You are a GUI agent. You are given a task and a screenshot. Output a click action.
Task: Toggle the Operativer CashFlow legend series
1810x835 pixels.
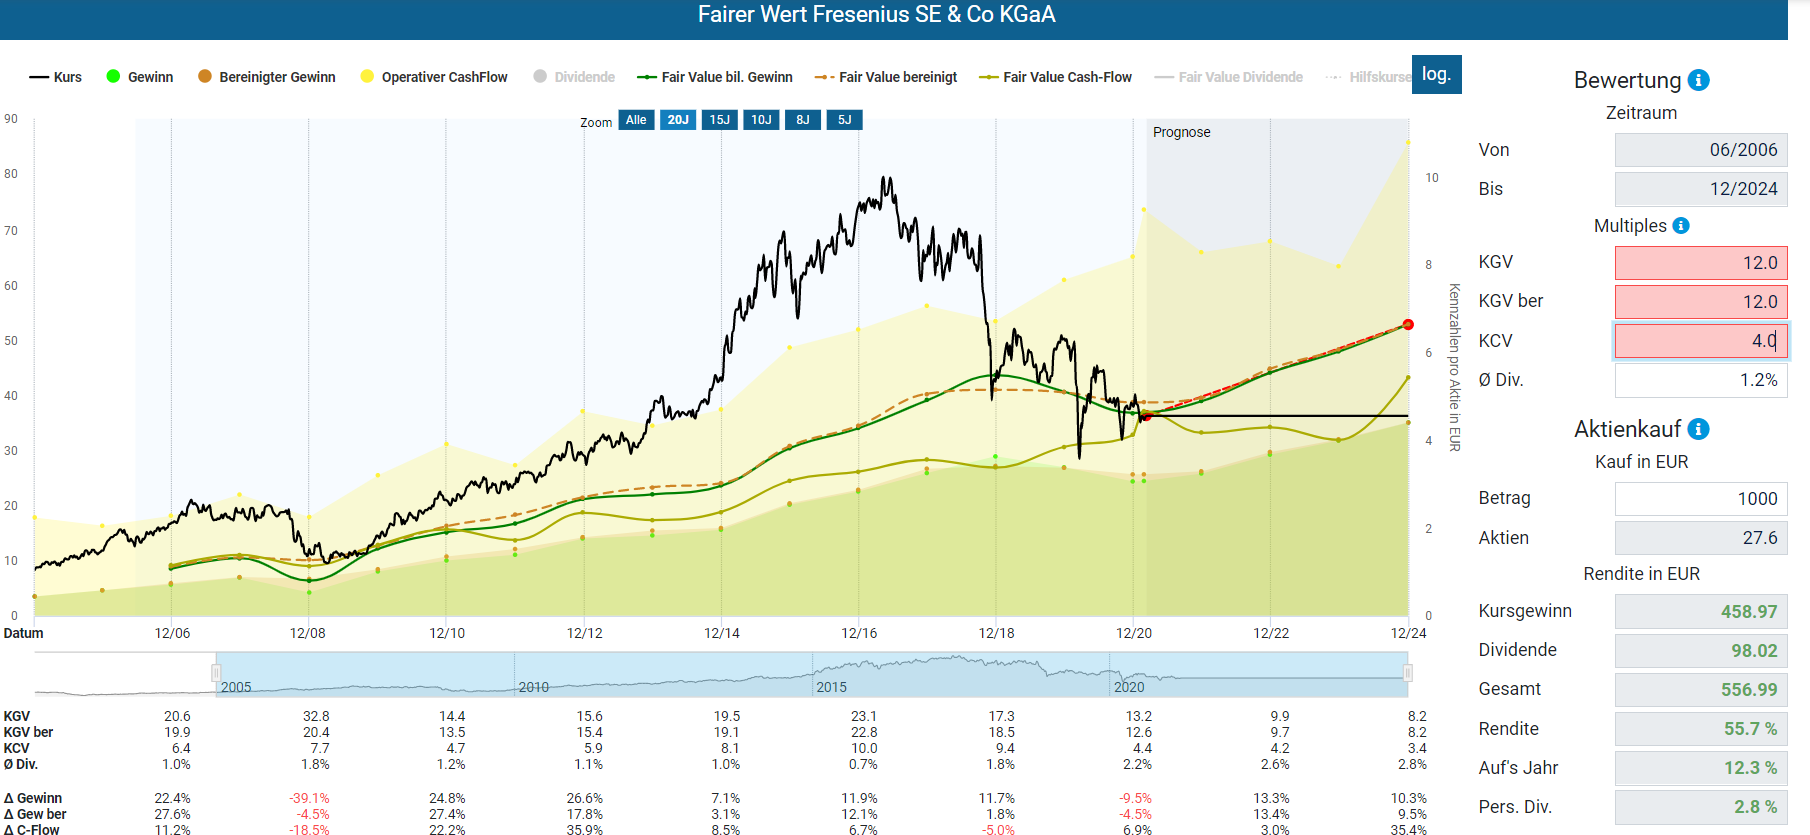click(x=434, y=77)
